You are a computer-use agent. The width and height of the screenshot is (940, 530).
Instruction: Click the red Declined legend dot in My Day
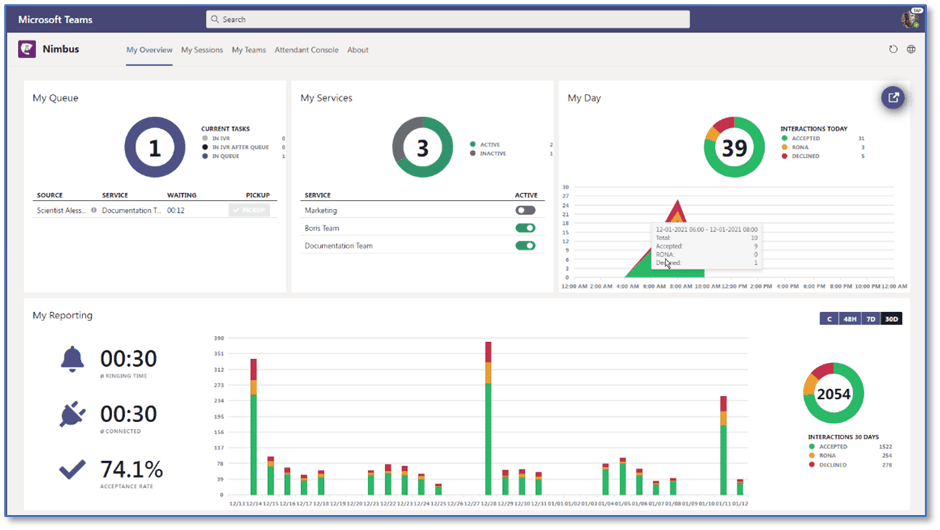785,156
